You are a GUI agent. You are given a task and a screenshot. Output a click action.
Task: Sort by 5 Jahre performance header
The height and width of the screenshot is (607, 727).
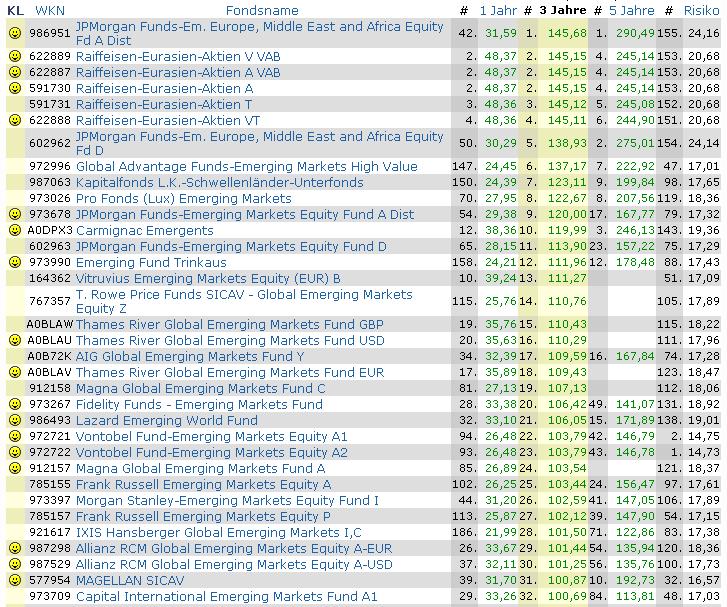(632, 10)
